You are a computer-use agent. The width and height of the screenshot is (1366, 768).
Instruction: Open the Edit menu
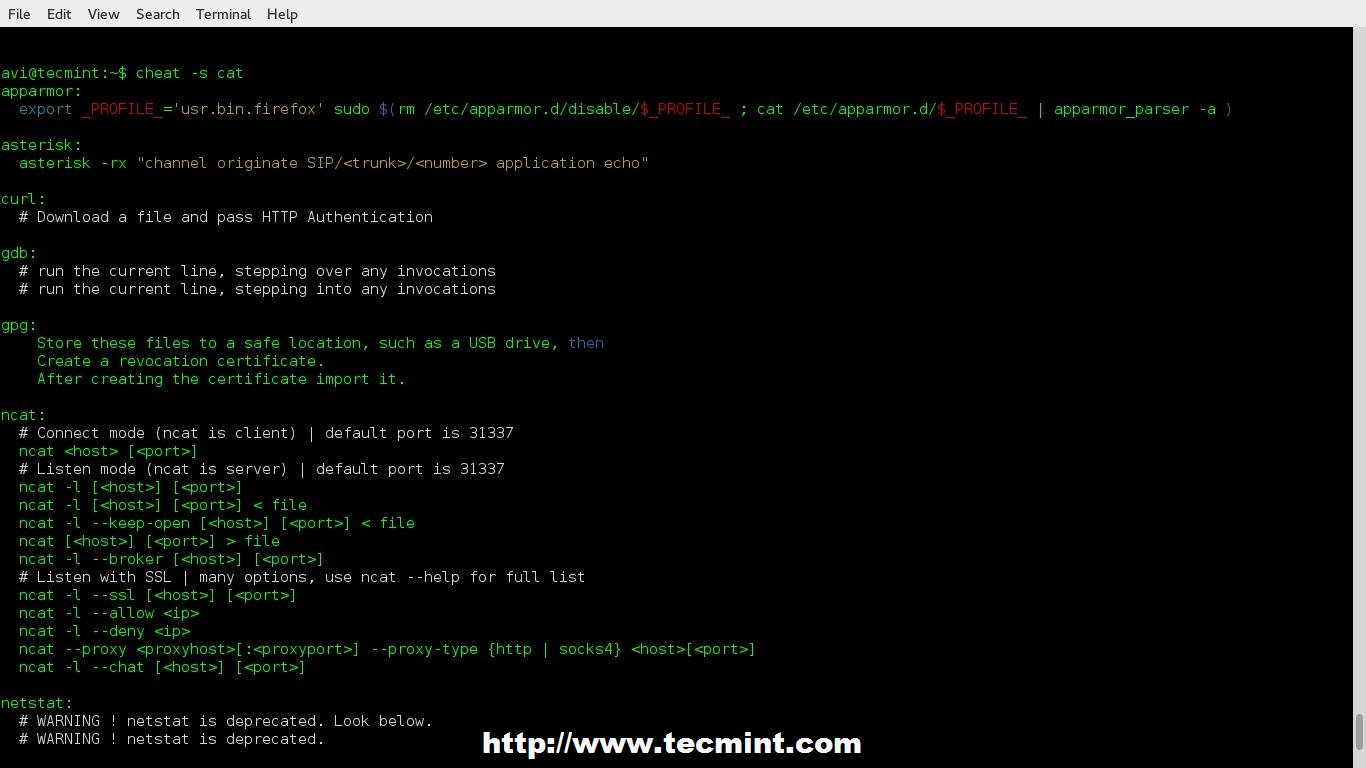tap(59, 14)
